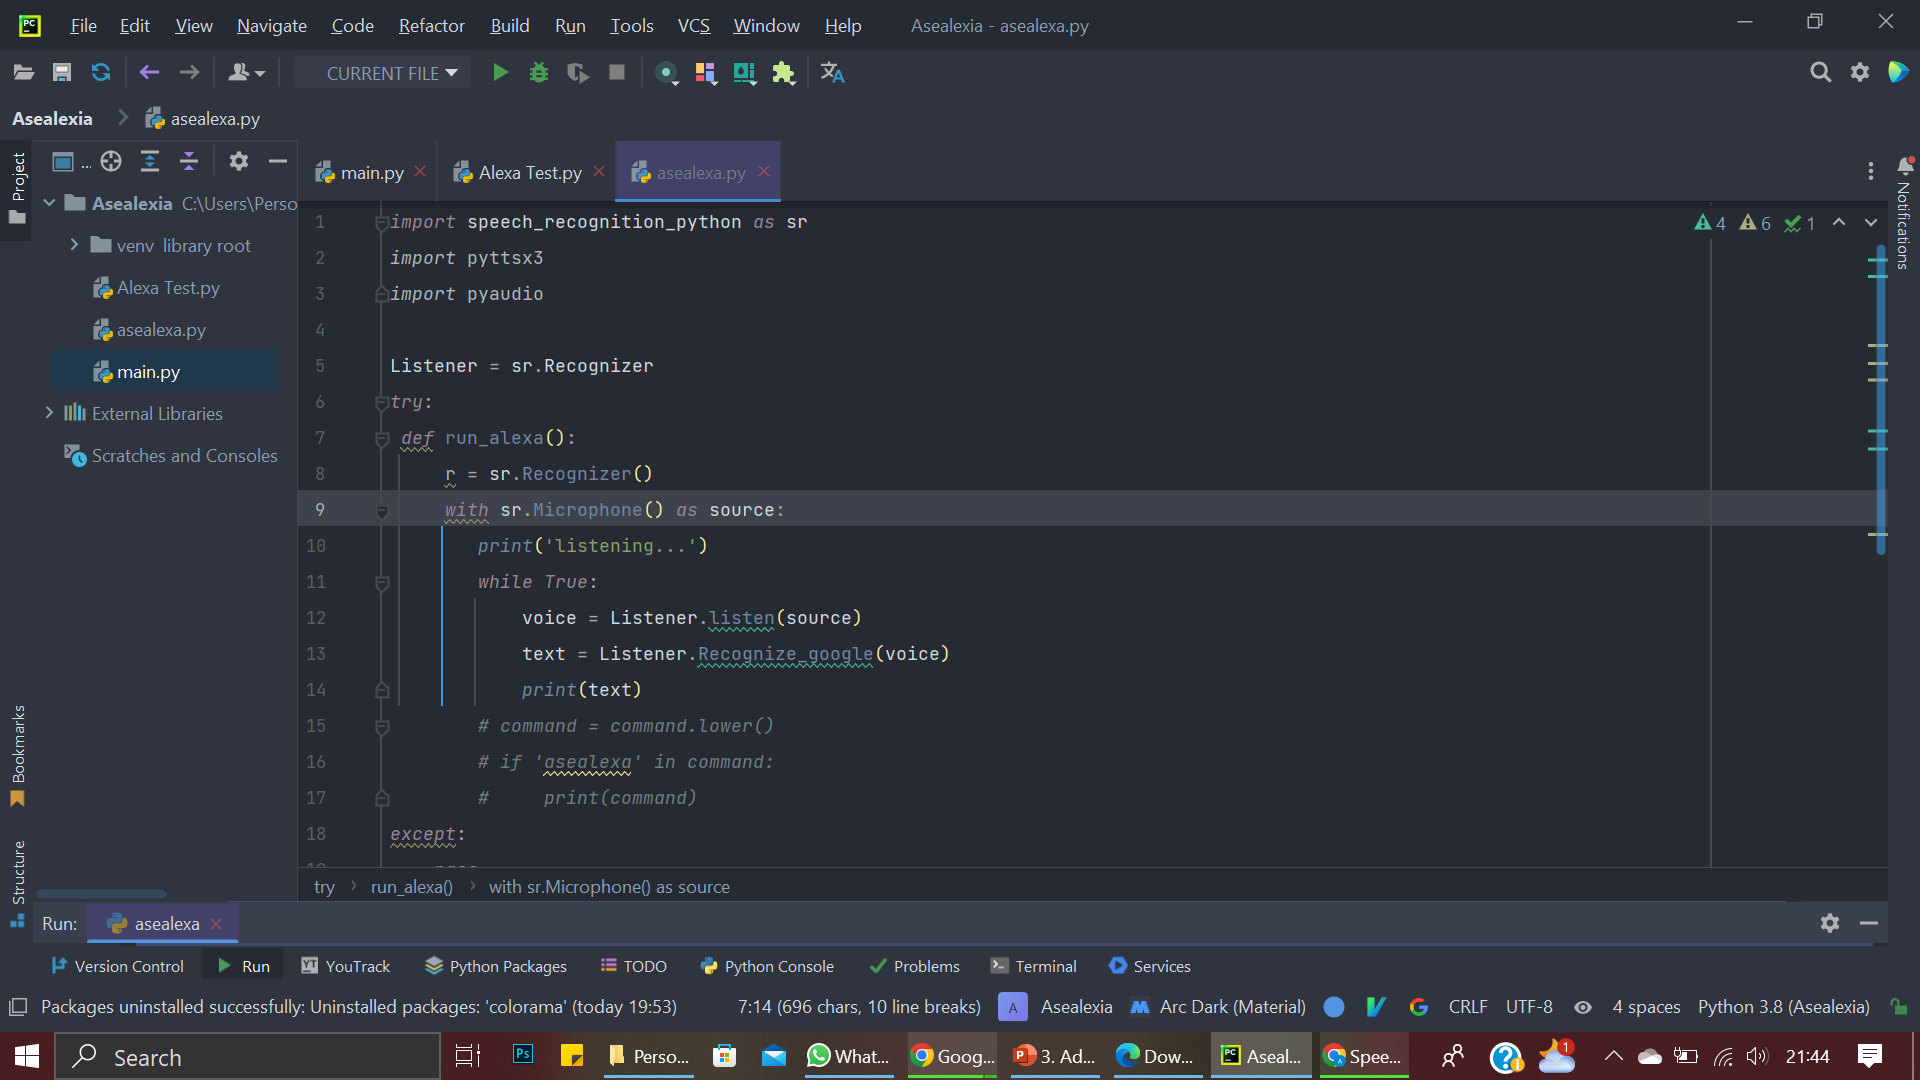The image size is (1920, 1080).
Task: Expand External Libraries tree node
Action: click(49, 413)
